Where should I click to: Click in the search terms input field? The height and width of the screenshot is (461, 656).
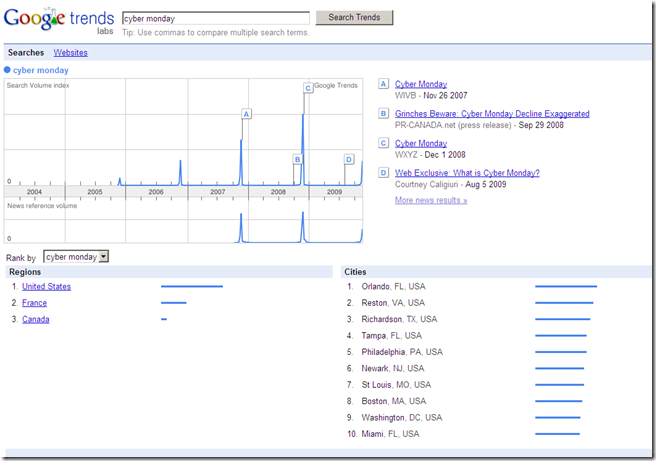point(216,18)
